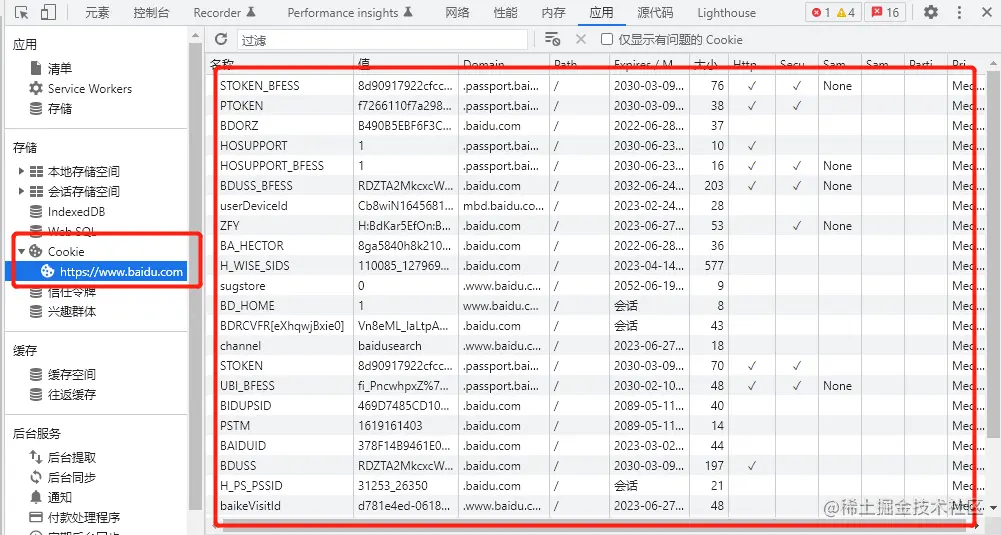Close the DevTools panel
This screenshot has height=535, width=1001.
pyautogui.click(x=986, y=12)
